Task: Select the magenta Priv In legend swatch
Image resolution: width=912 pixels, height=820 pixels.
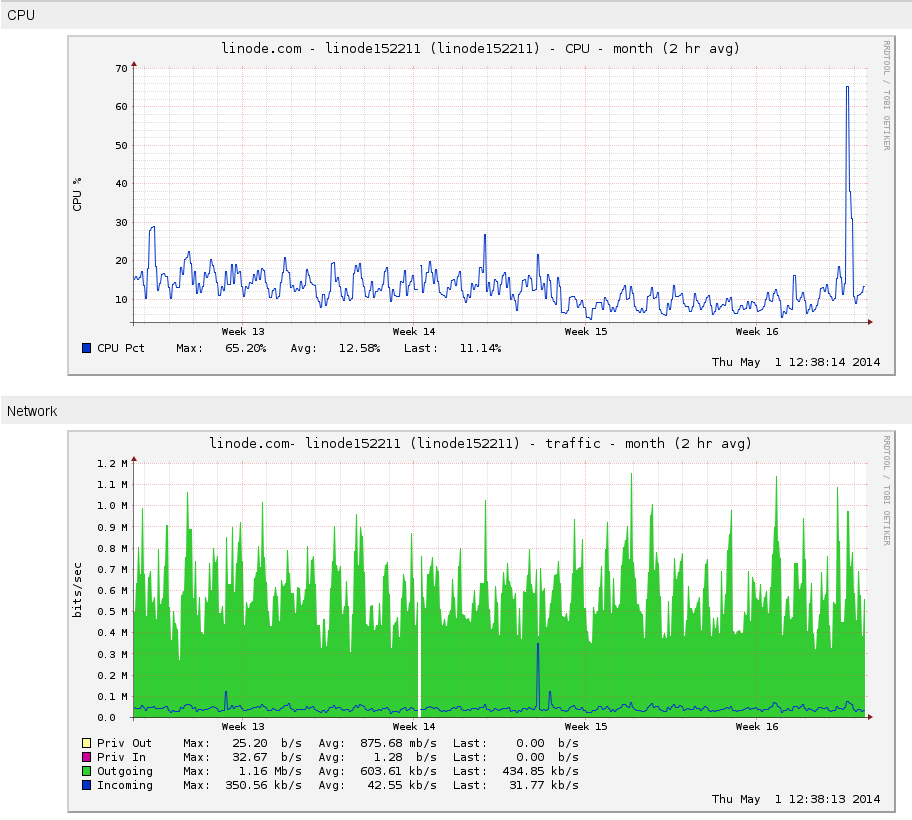Action: pyautogui.click(x=86, y=757)
